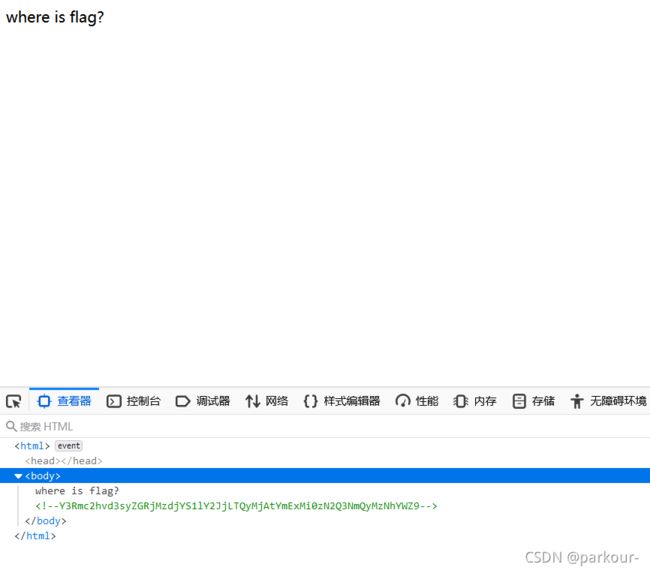Image resolution: width=650 pixels, height=573 pixels.
Task: Open the 调试器 debugger tab
Action: (203, 401)
